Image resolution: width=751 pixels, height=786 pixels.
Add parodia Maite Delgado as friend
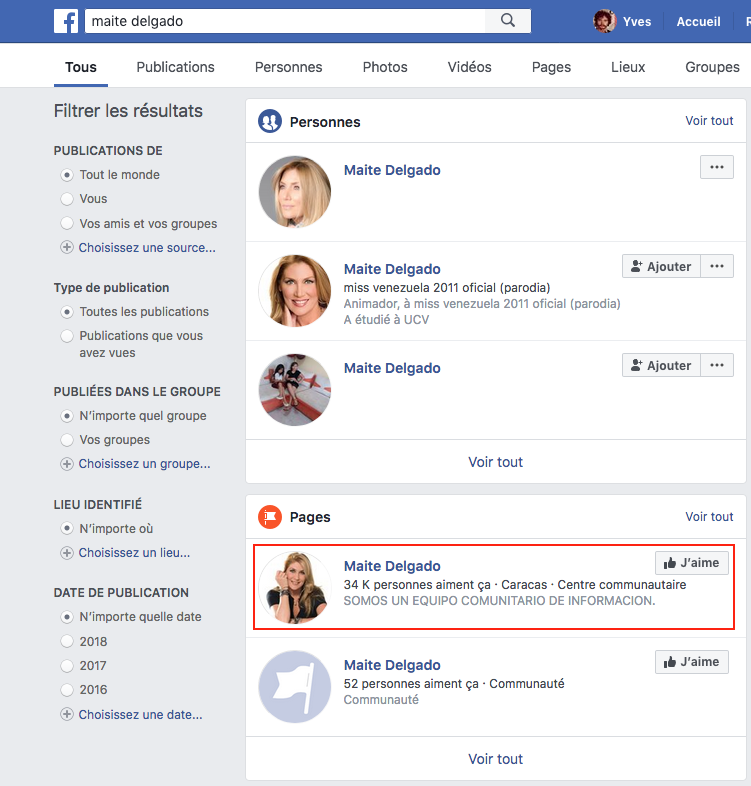pos(661,266)
